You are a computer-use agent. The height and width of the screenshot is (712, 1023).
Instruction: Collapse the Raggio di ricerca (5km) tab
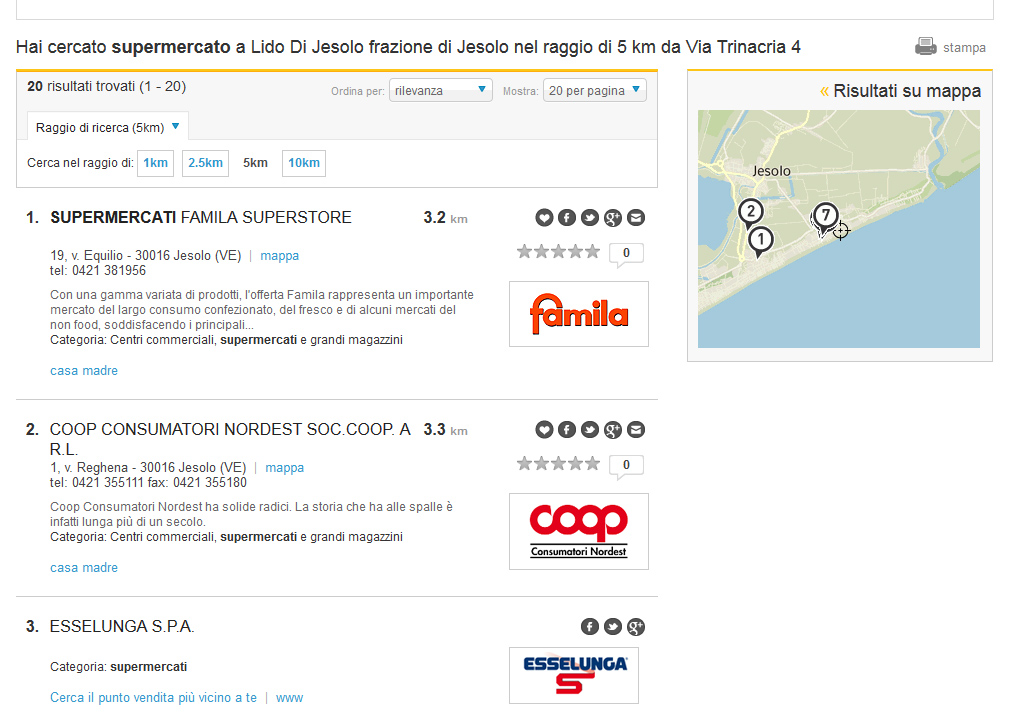108,127
